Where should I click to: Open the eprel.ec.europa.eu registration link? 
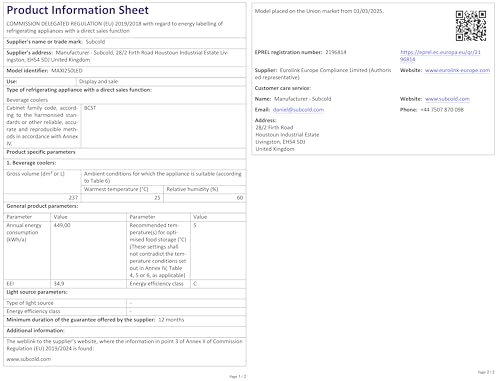tap(440, 56)
